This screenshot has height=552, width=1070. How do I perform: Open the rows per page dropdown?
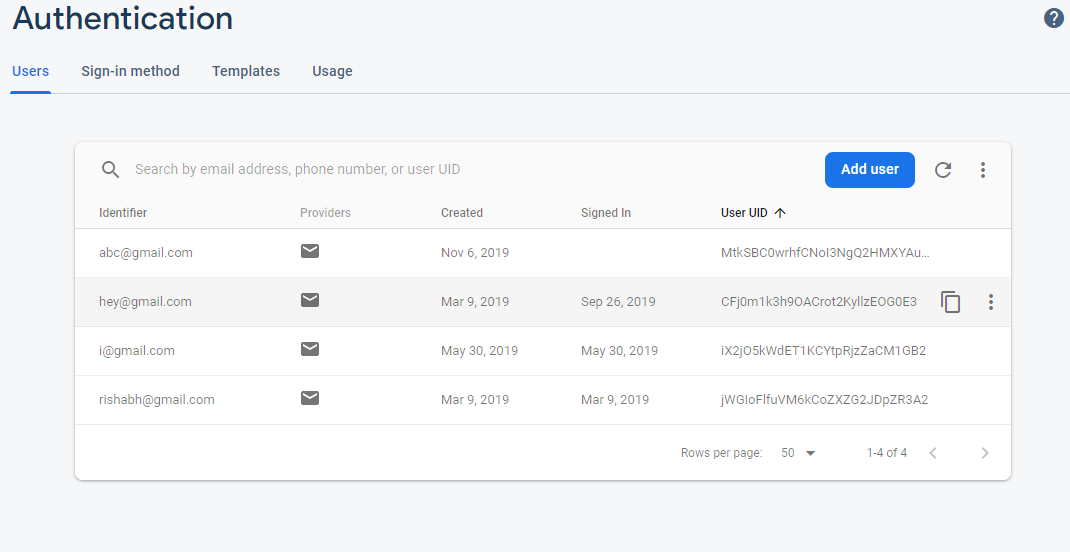798,453
